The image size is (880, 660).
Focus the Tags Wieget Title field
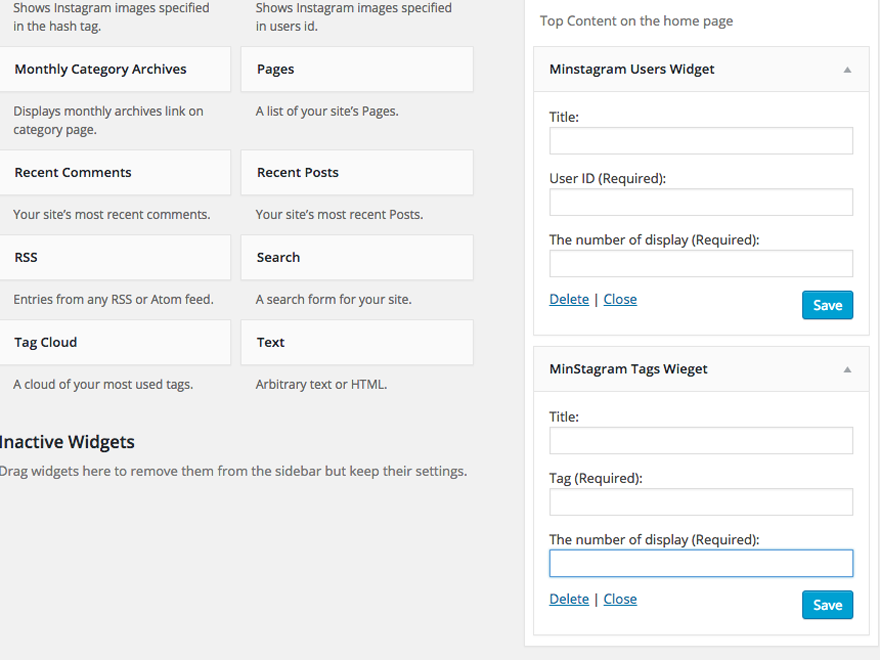pyautogui.click(x=701, y=441)
